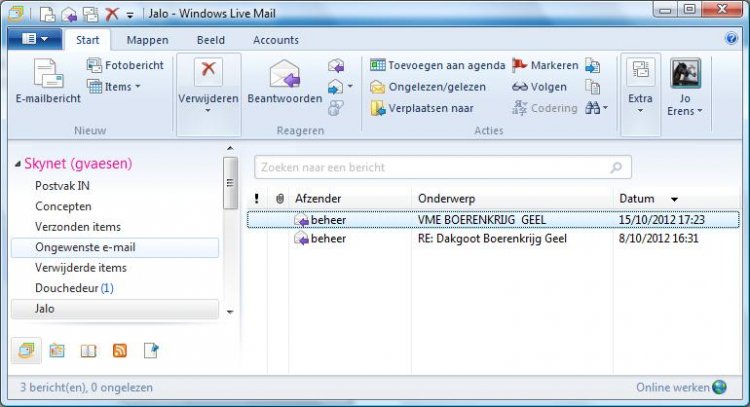Open the Verzonden items folder
This screenshot has height=407, width=750.
coord(78,227)
